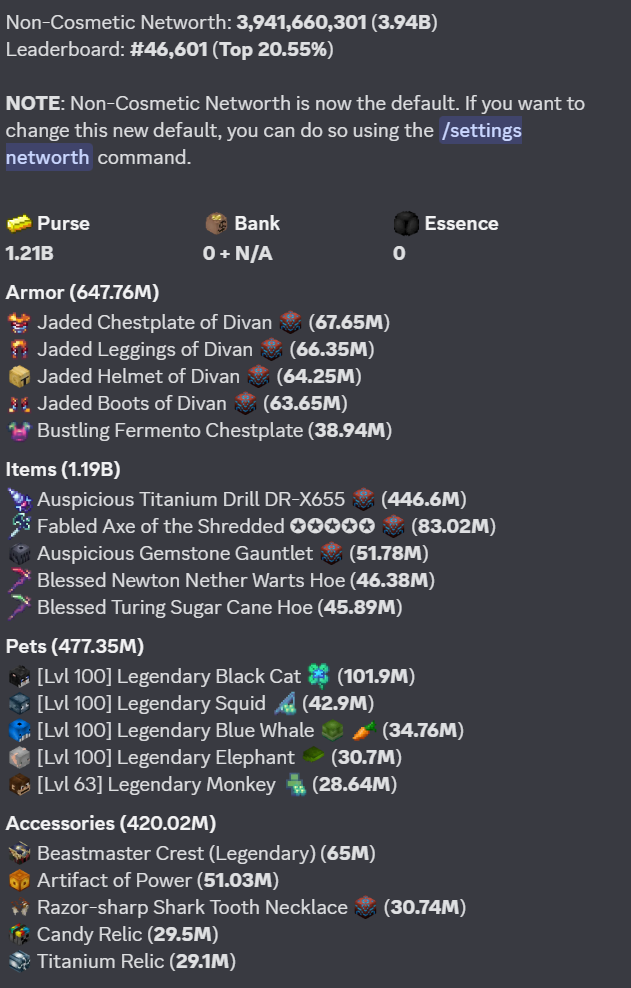The height and width of the screenshot is (988, 631).
Task: Click the Titanium Drill DR-X655 icon
Action: point(19,499)
